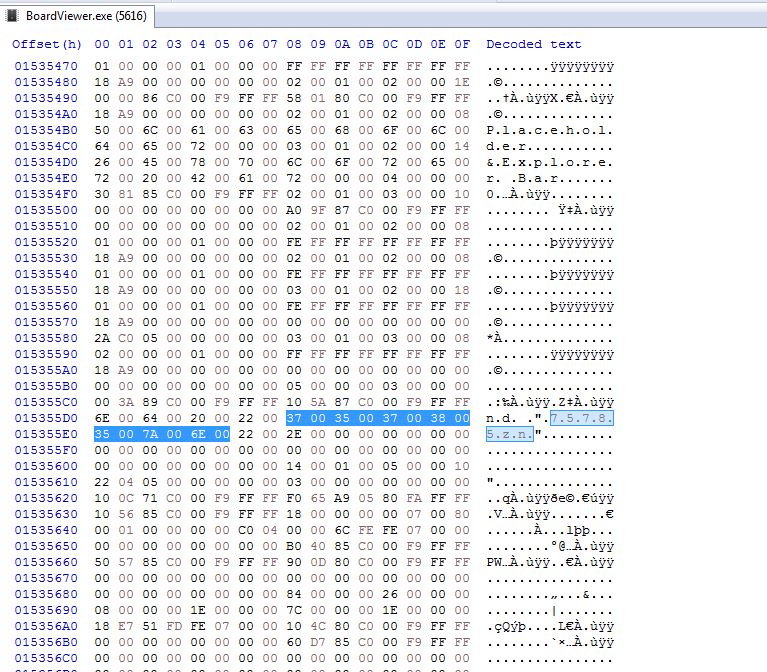
Task: Select offset row 015354D0
Action: (46, 162)
